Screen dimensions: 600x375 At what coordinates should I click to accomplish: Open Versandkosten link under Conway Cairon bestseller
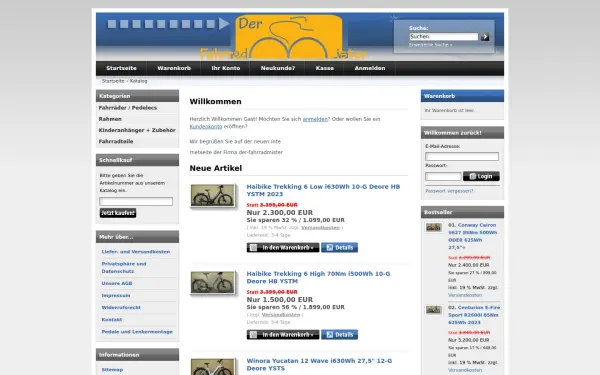click(x=465, y=295)
